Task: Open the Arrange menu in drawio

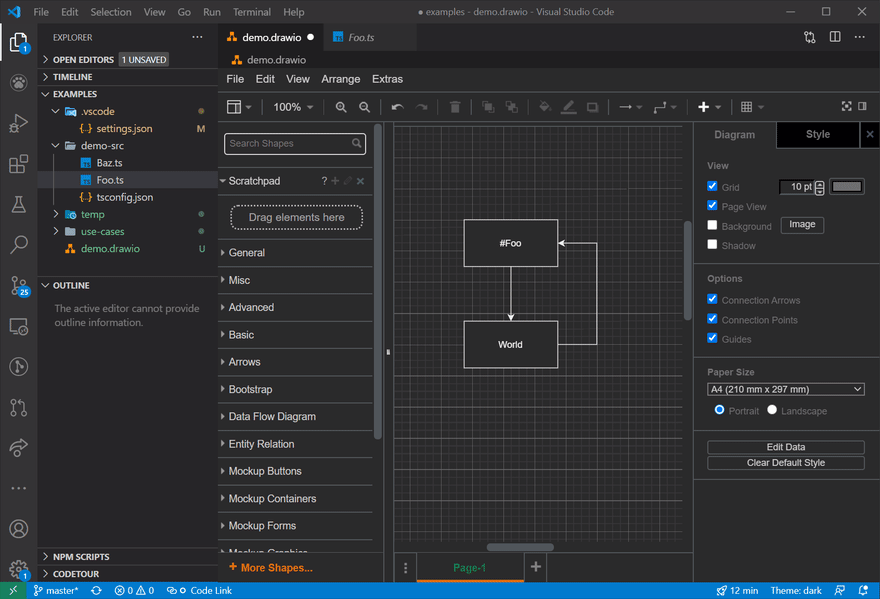Action: pyautogui.click(x=341, y=78)
